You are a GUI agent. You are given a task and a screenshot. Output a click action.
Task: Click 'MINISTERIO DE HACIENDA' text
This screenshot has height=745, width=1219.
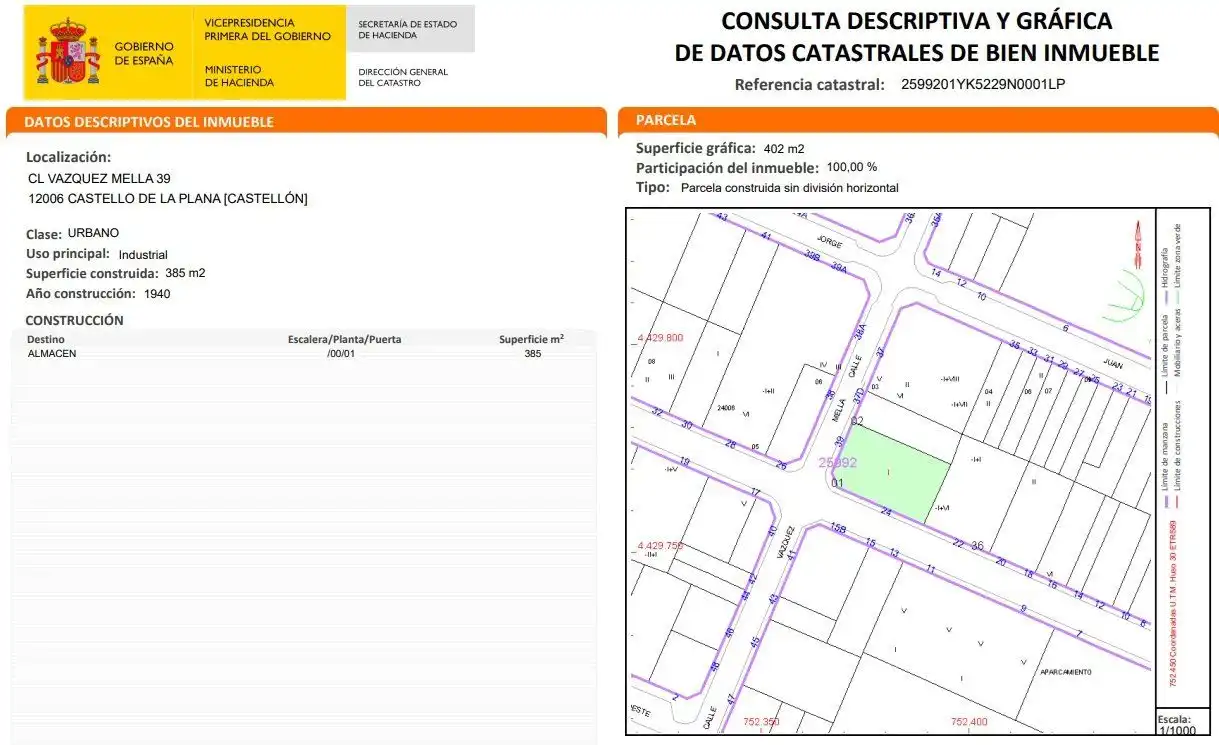(x=240, y=76)
